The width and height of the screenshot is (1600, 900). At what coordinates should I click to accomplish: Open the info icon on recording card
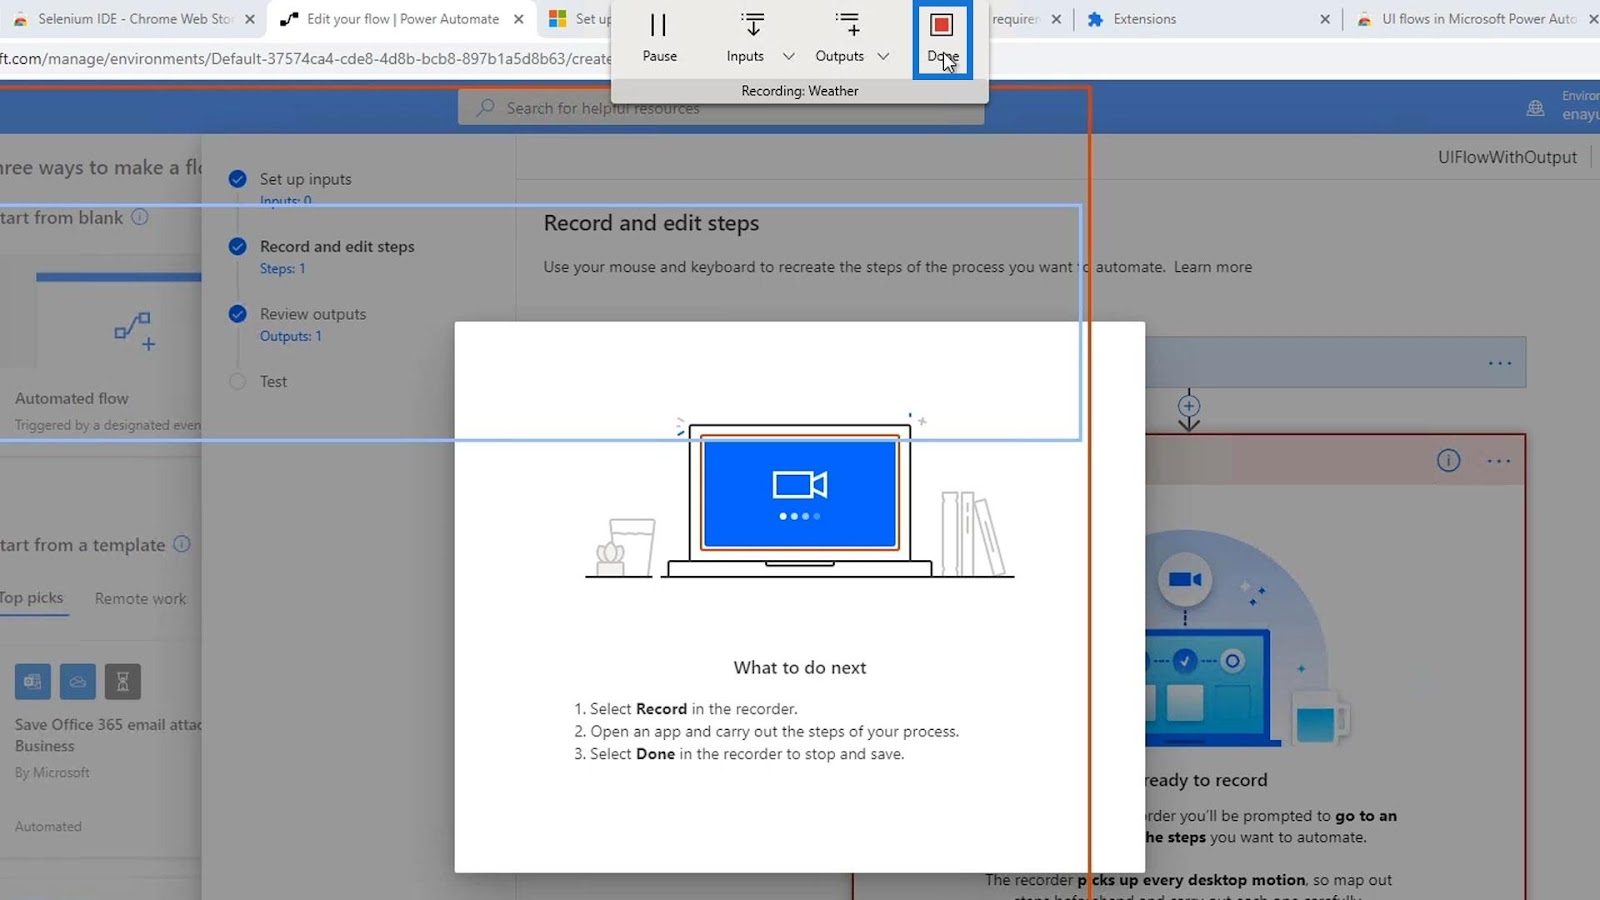[x=1448, y=460]
